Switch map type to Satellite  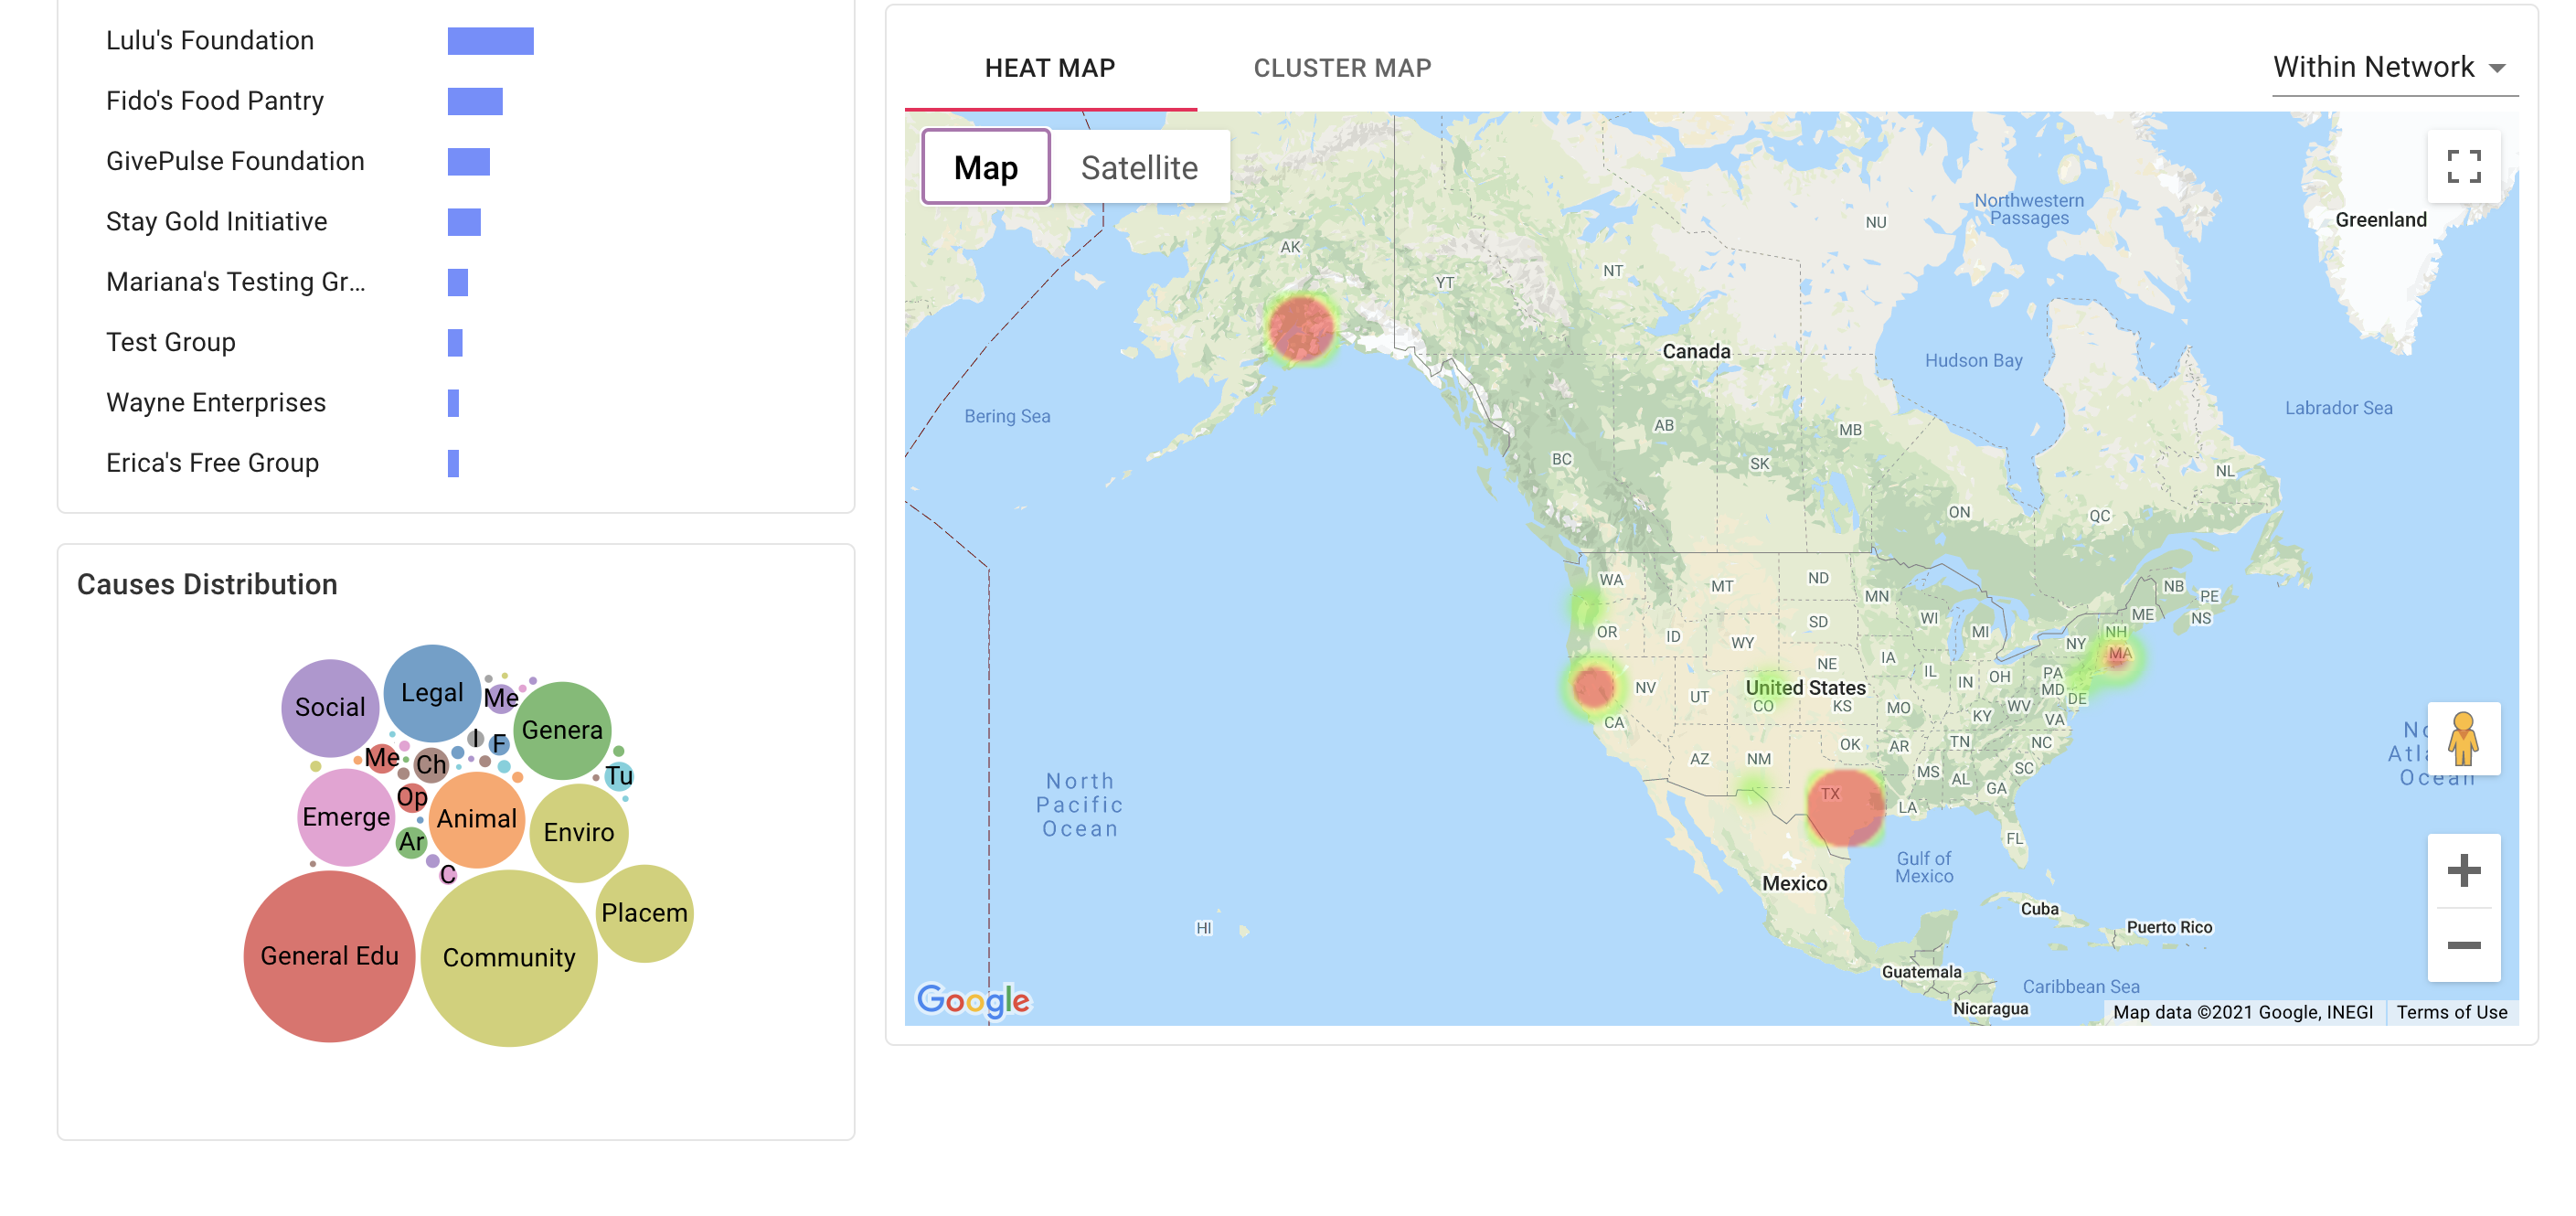pyautogui.click(x=1139, y=167)
